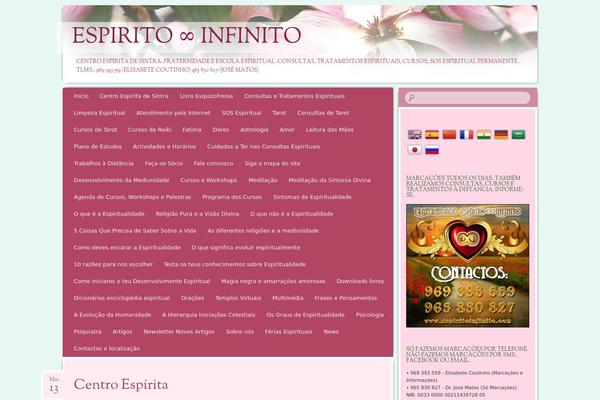Open the Multimédia menu item
Viewport: 600px width, 400px height.
tap(288, 298)
